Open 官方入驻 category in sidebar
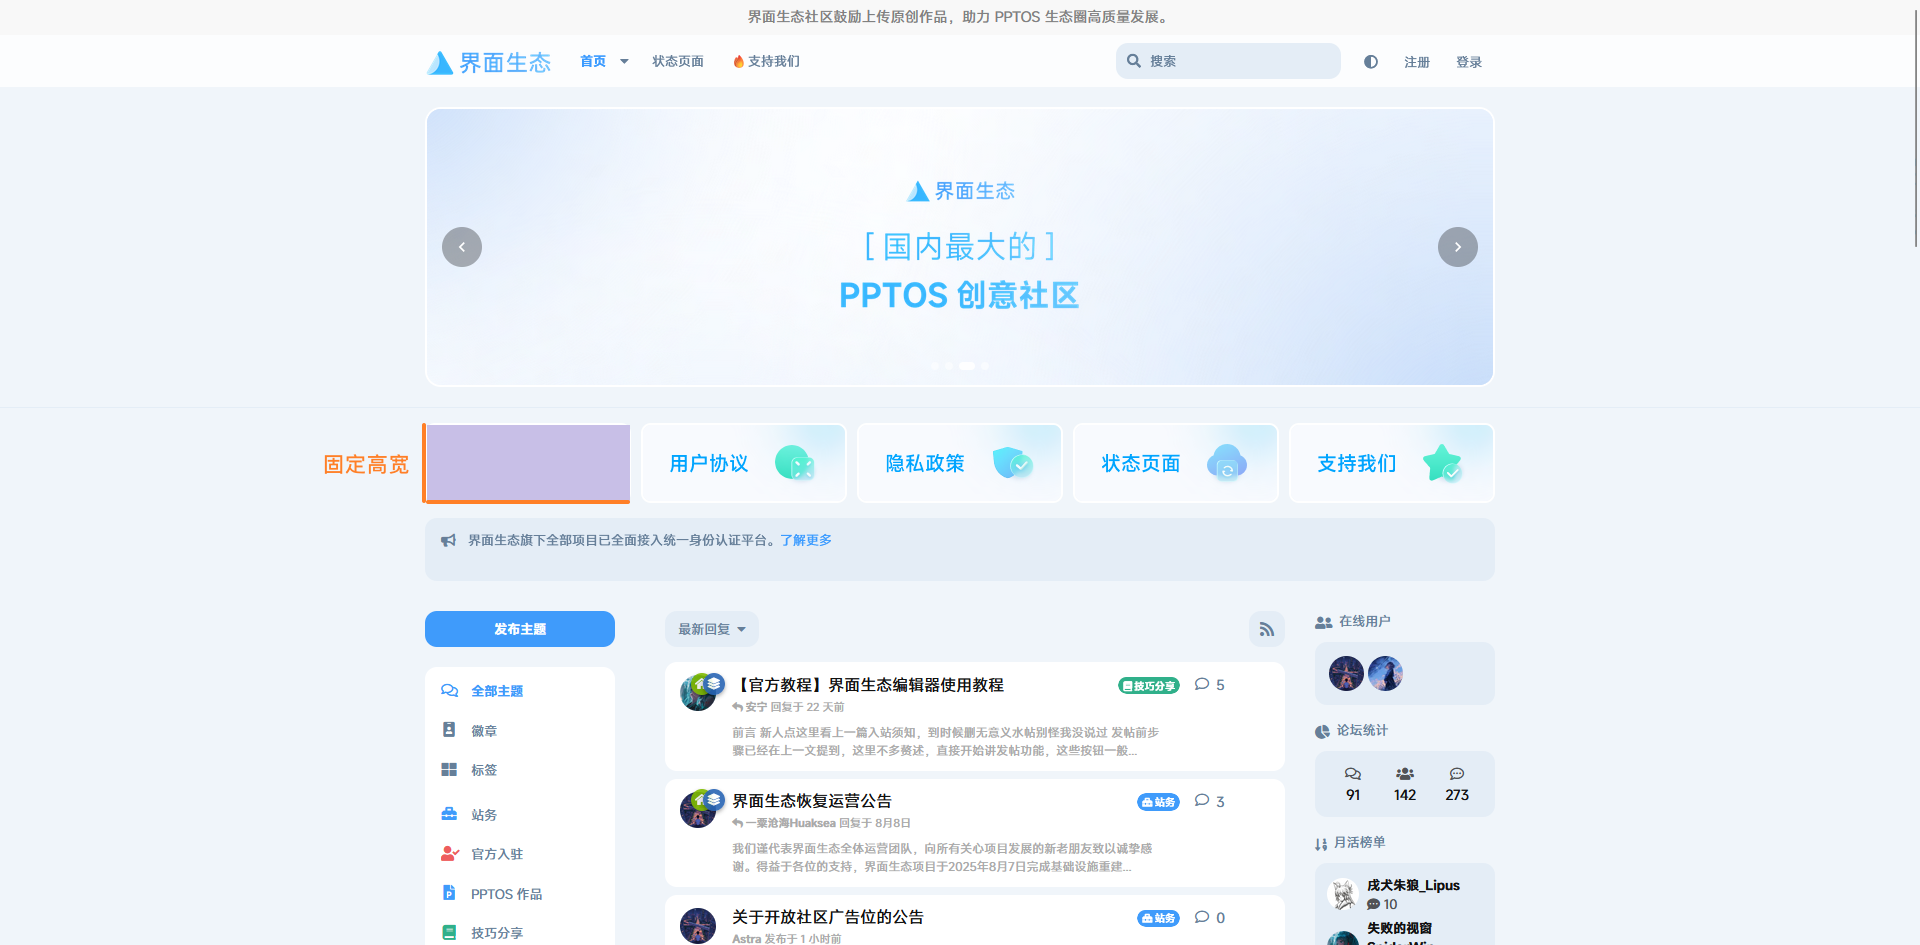The width and height of the screenshot is (1920, 945). click(x=496, y=854)
